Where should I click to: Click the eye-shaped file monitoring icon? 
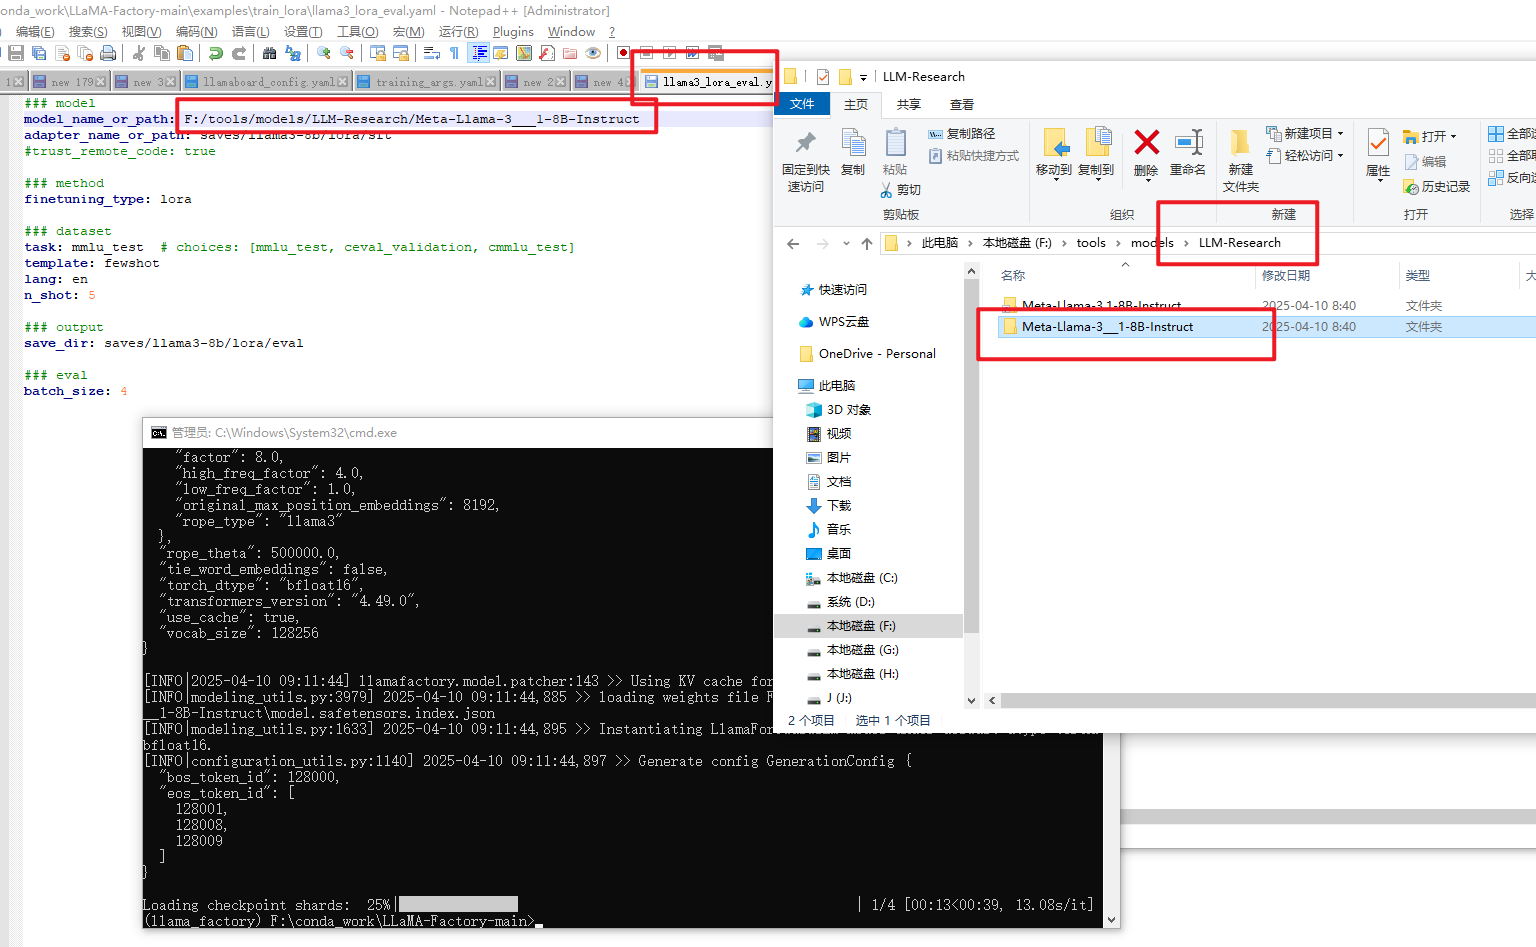tap(593, 53)
